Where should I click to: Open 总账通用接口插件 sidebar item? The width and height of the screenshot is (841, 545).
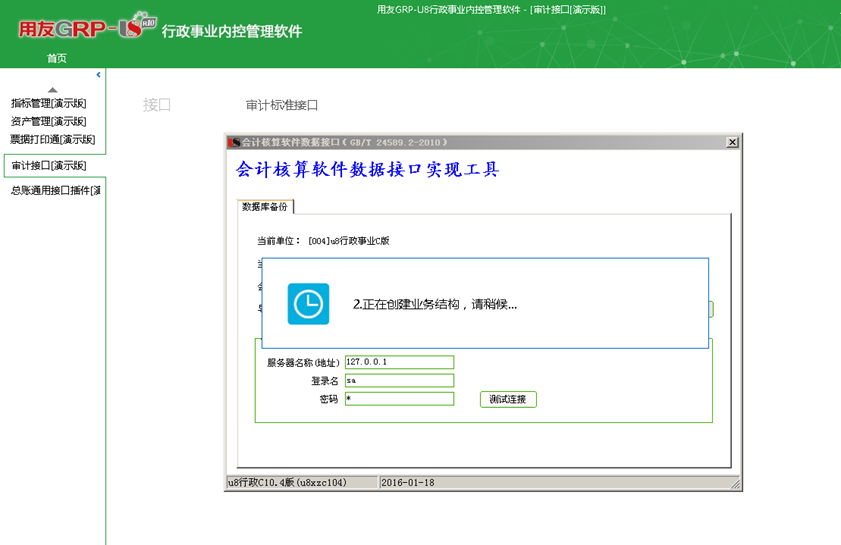[56, 190]
